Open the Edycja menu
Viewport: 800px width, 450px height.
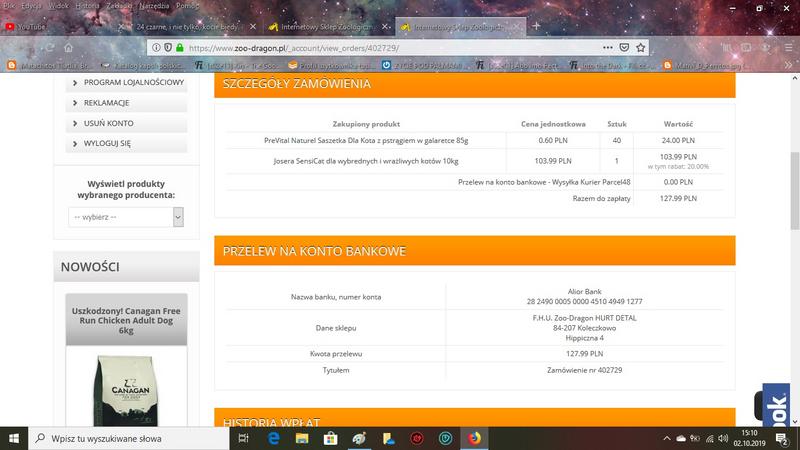point(32,6)
